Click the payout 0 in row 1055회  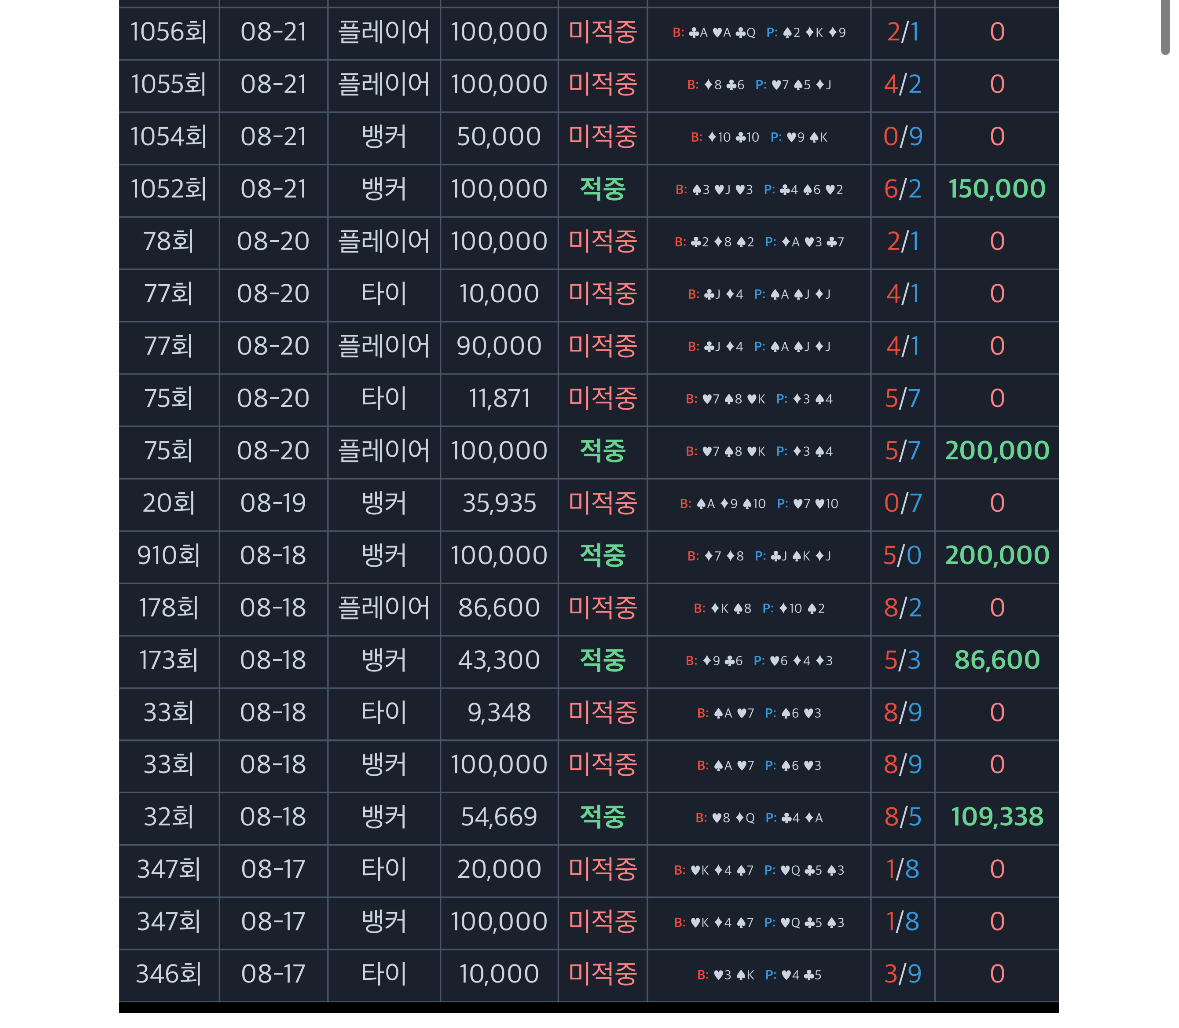tap(997, 84)
